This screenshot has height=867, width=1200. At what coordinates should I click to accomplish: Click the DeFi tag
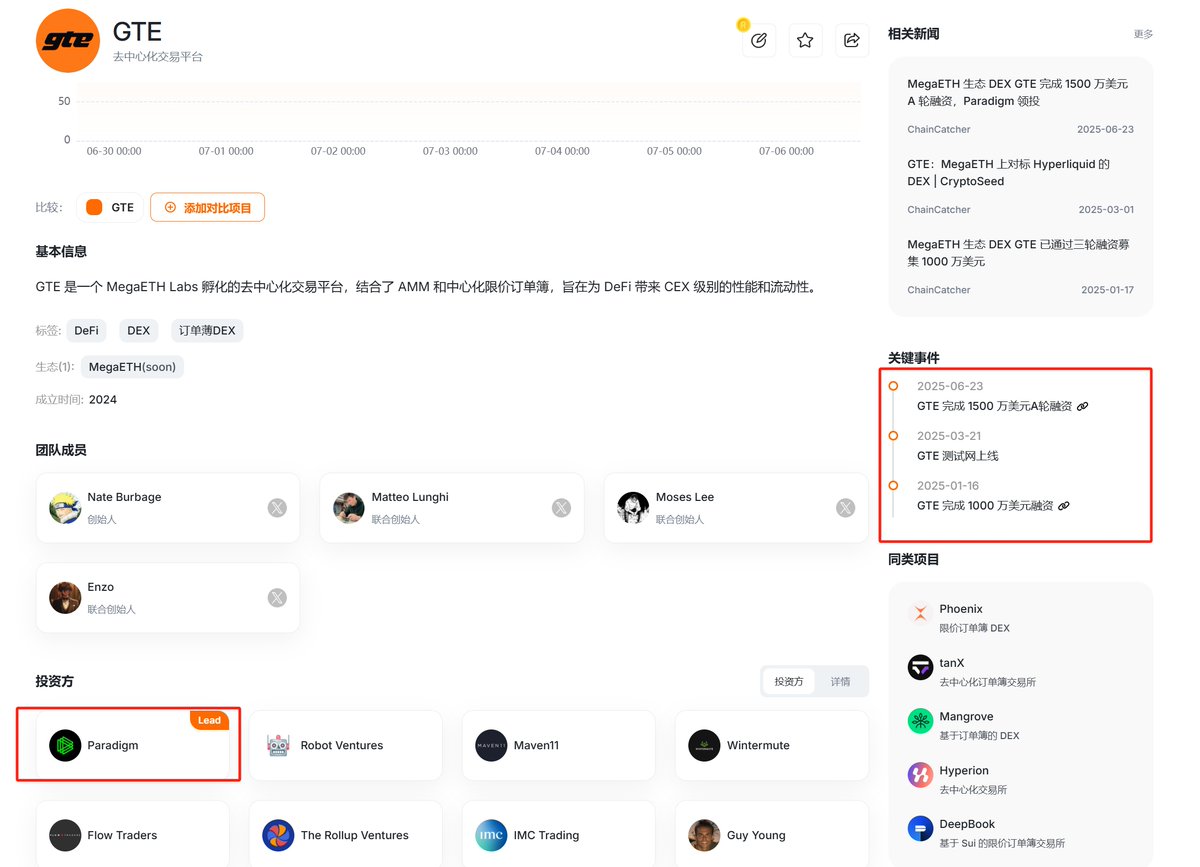[x=87, y=331]
